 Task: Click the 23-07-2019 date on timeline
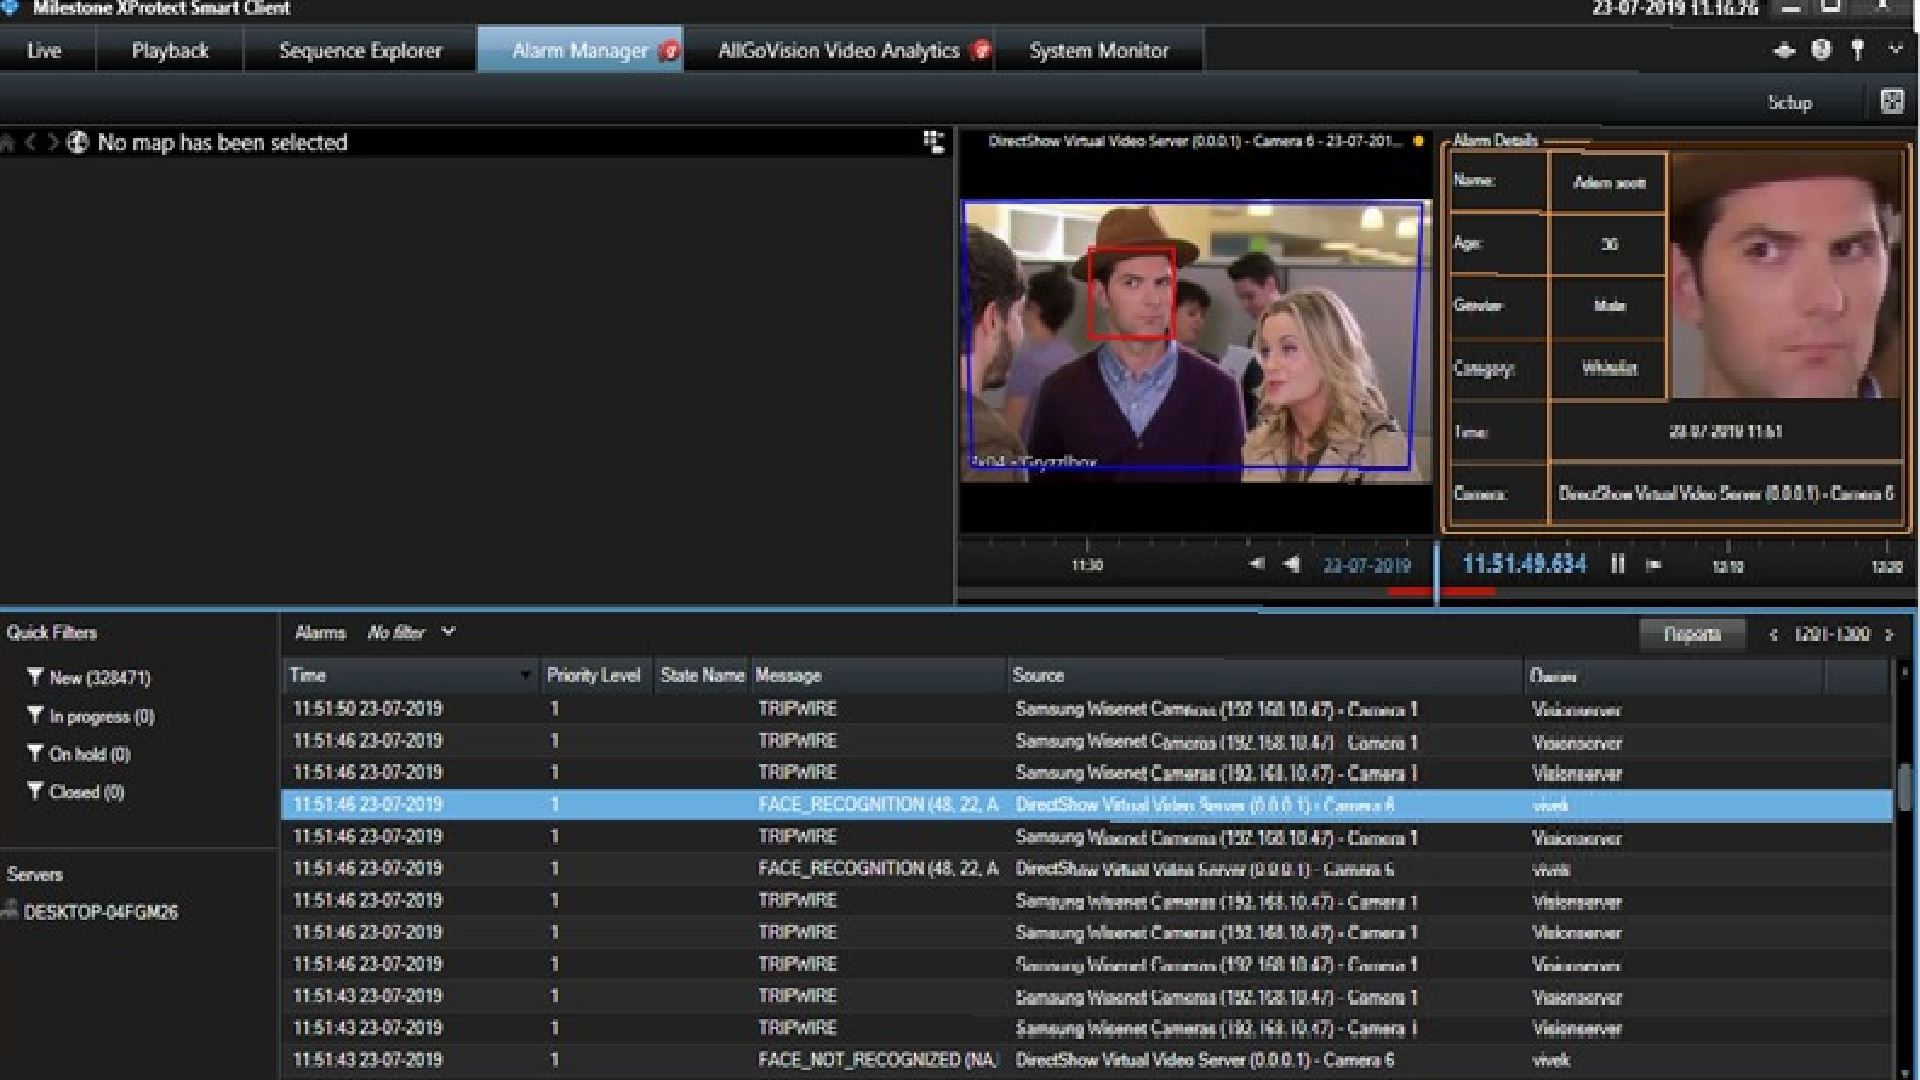1367,565
